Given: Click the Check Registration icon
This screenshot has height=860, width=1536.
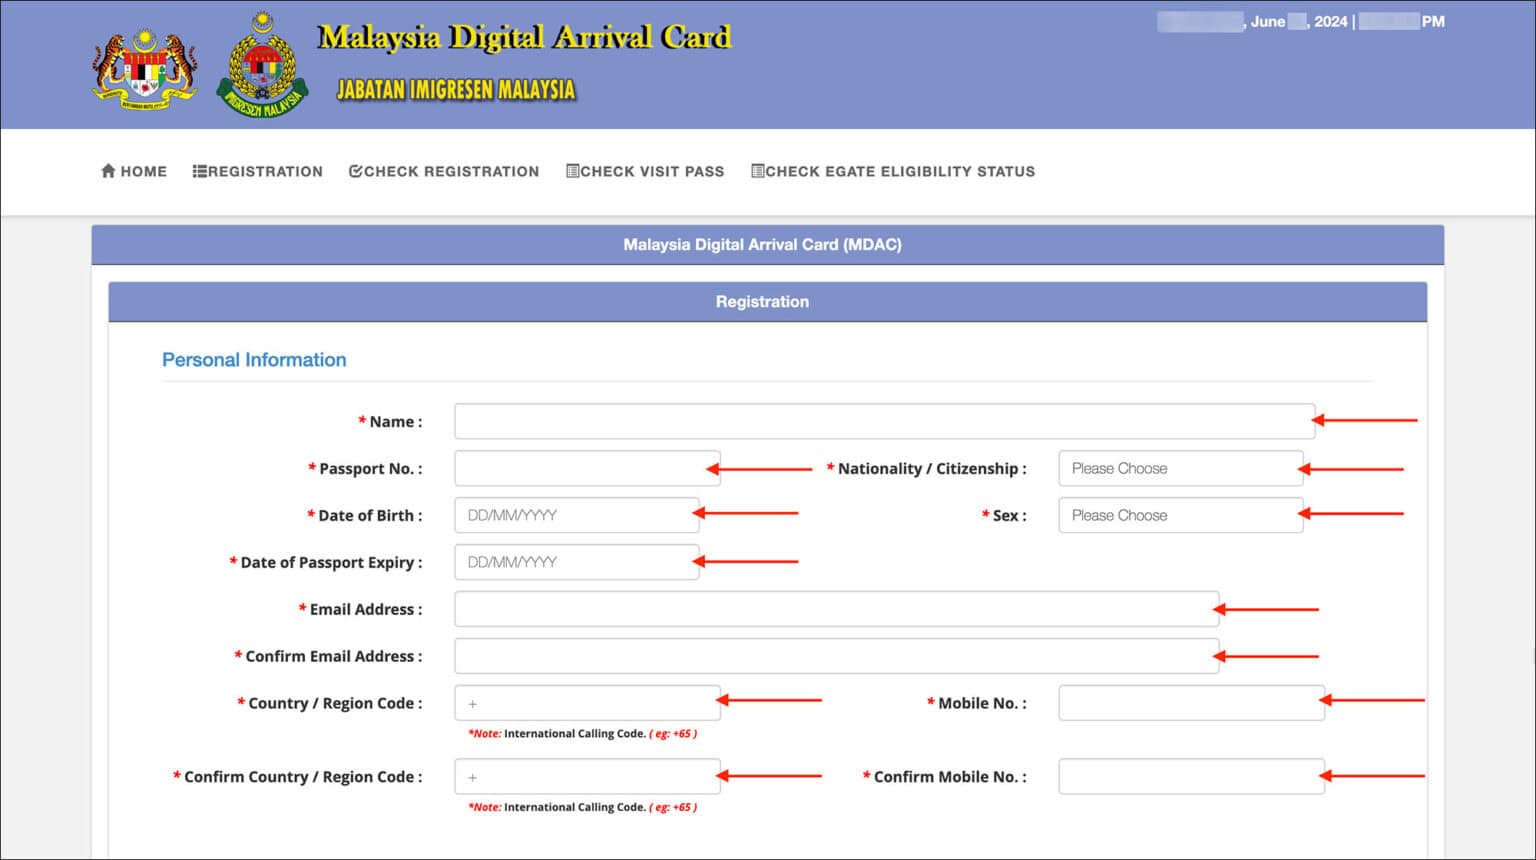Looking at the screenshot, I should click(355, 171).
